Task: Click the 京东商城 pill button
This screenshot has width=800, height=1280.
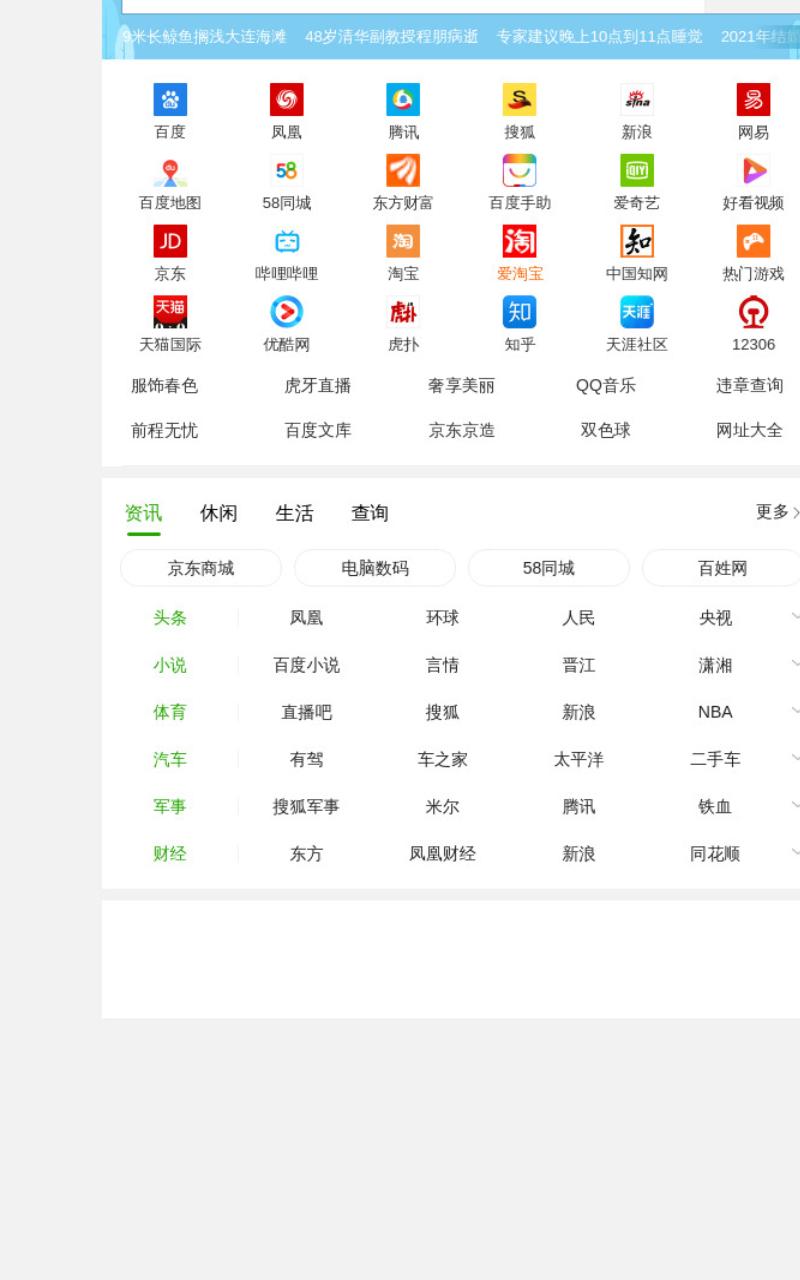Action: (201, 568)
